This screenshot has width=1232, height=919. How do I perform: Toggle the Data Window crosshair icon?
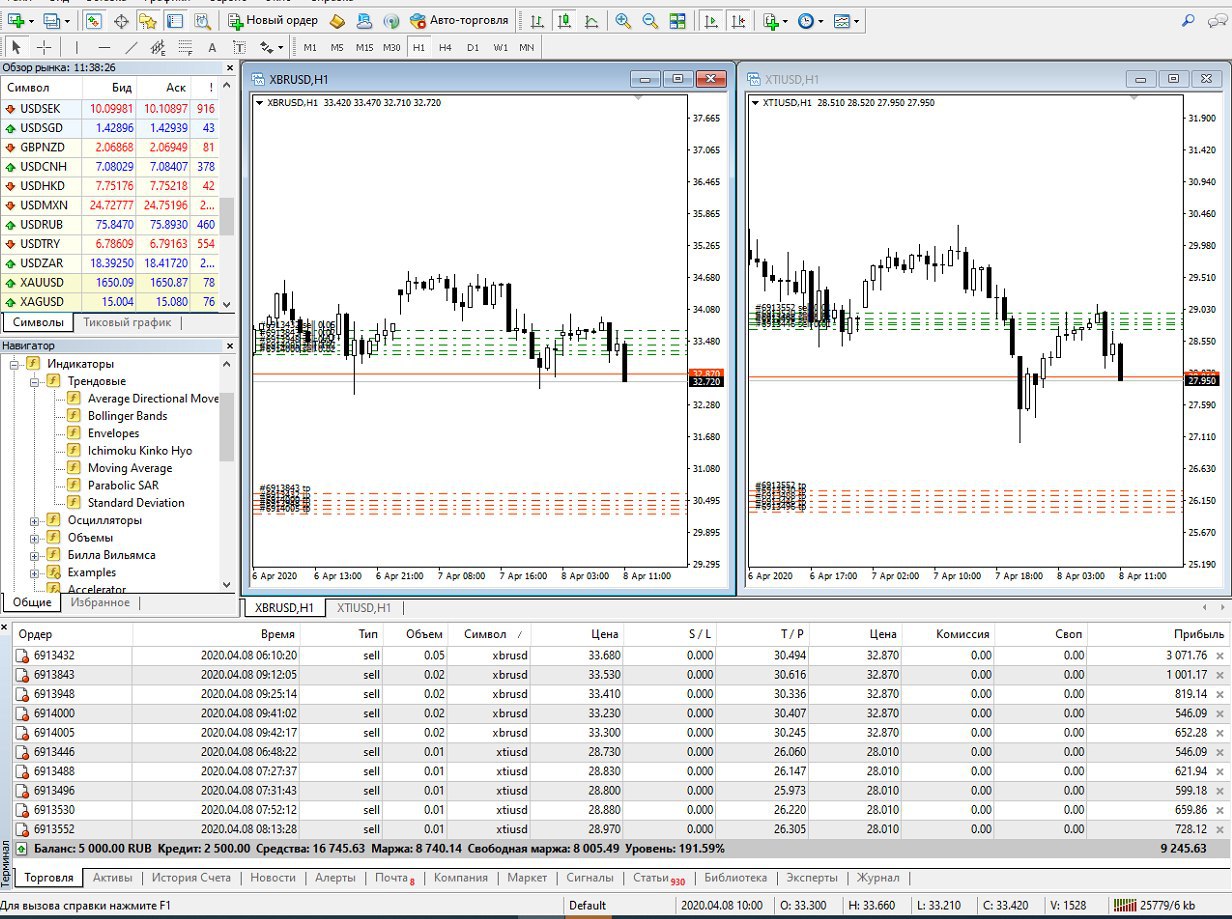pos(121,20)
